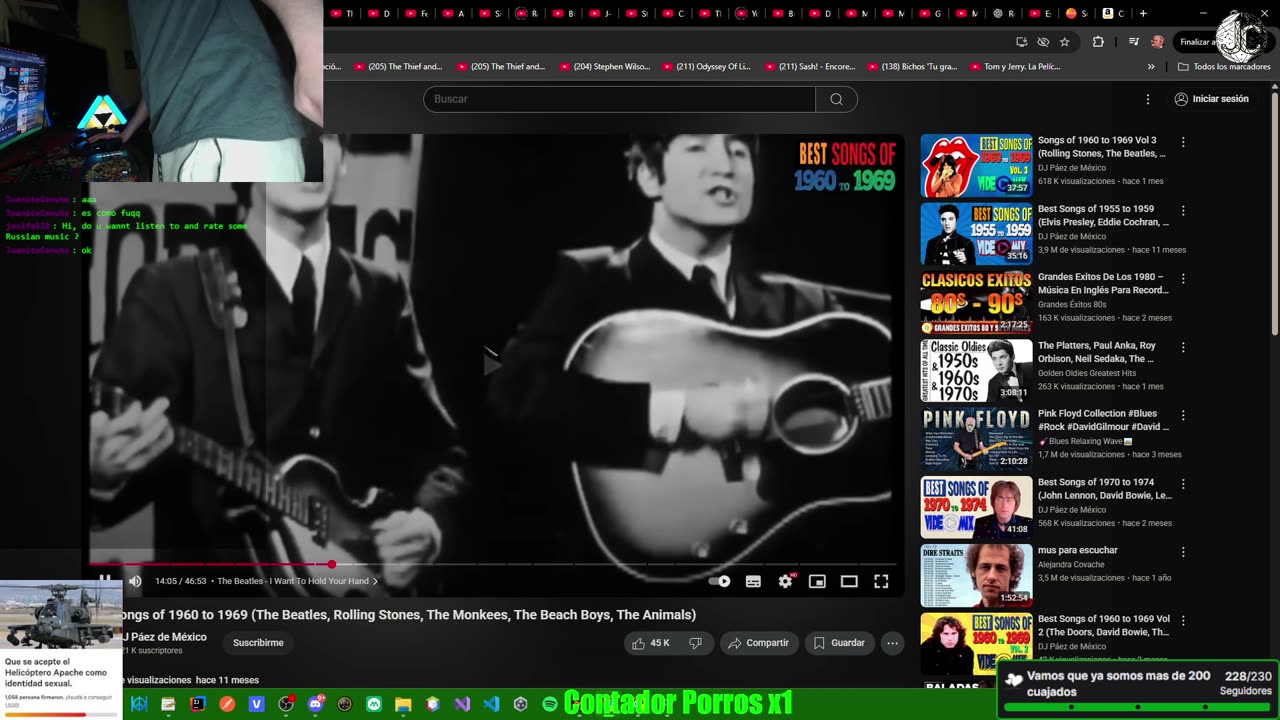Open more actions ellipsis below video

[893, 643]
